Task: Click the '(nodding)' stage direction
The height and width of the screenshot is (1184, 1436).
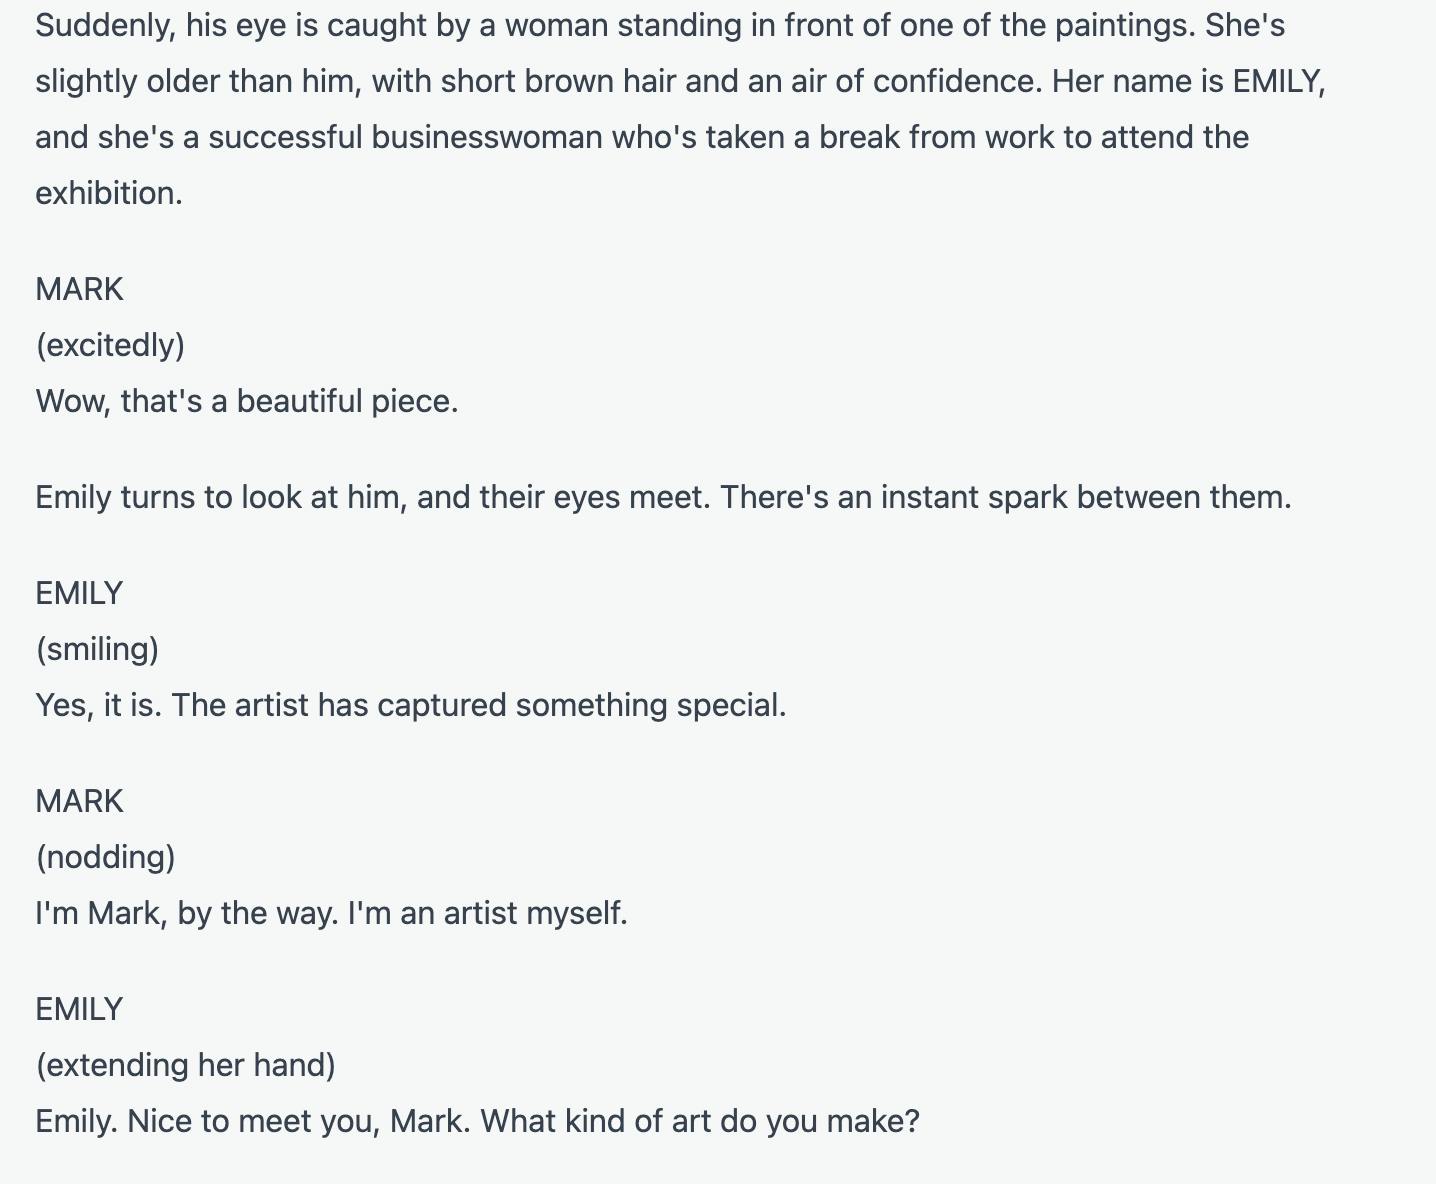Action: pos(105,857)
